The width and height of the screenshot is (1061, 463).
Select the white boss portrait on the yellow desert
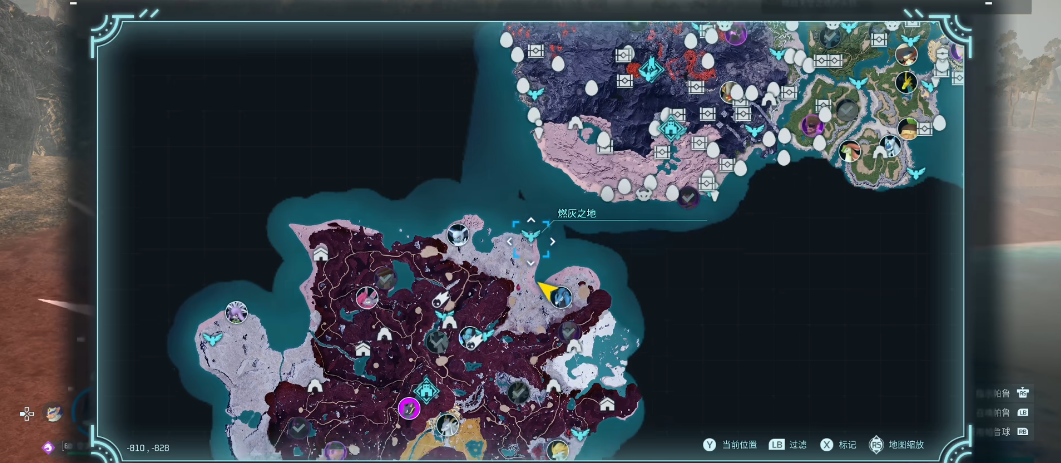447,425
